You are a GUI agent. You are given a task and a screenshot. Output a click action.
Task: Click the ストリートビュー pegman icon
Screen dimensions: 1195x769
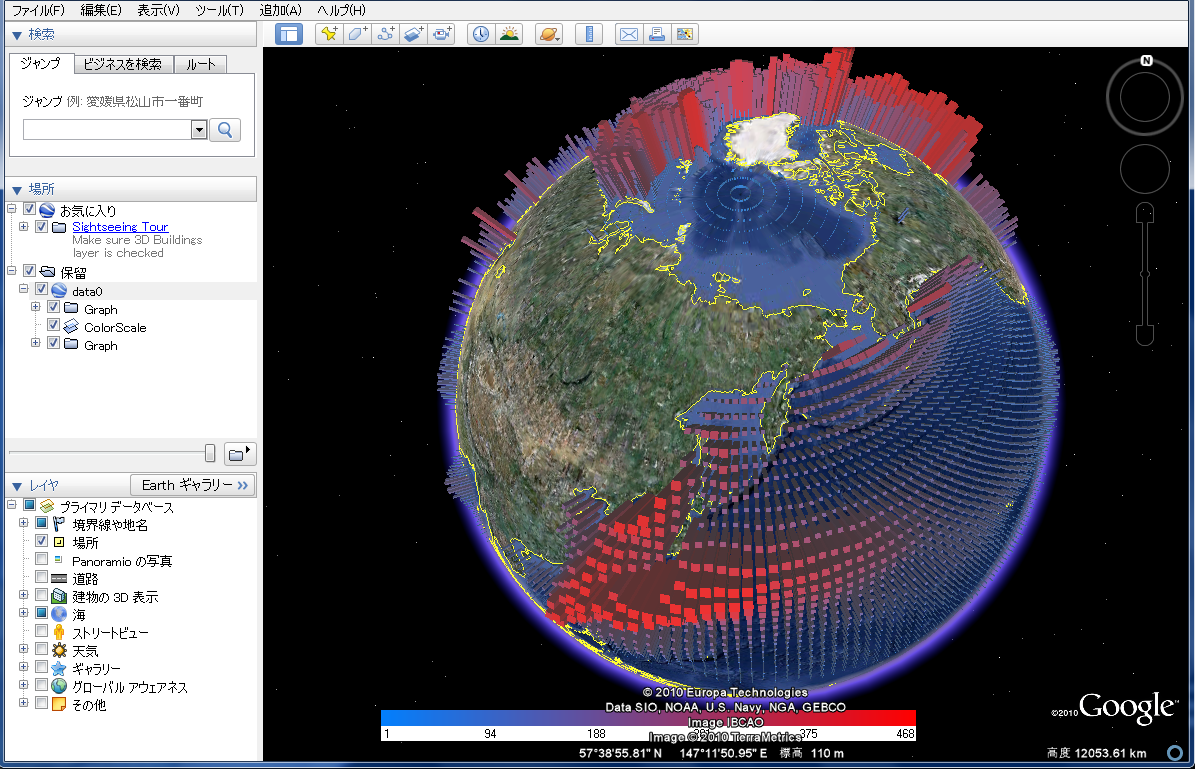[x=59, y=632]
